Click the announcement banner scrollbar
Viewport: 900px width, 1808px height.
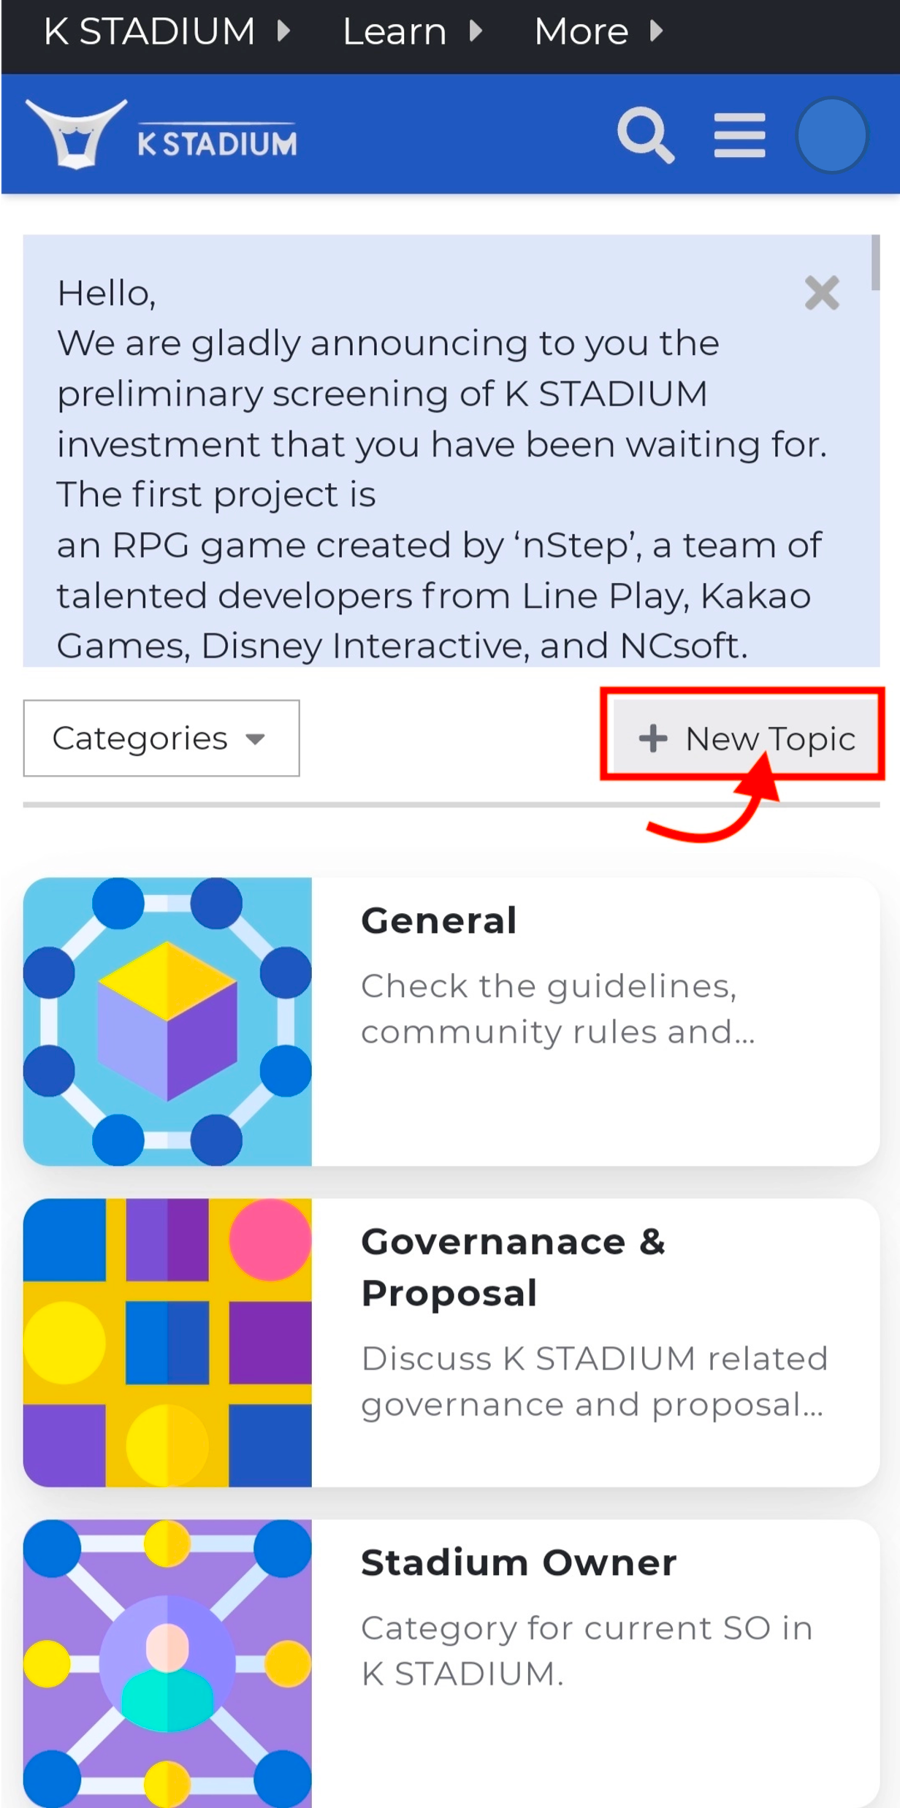[875, 263]
